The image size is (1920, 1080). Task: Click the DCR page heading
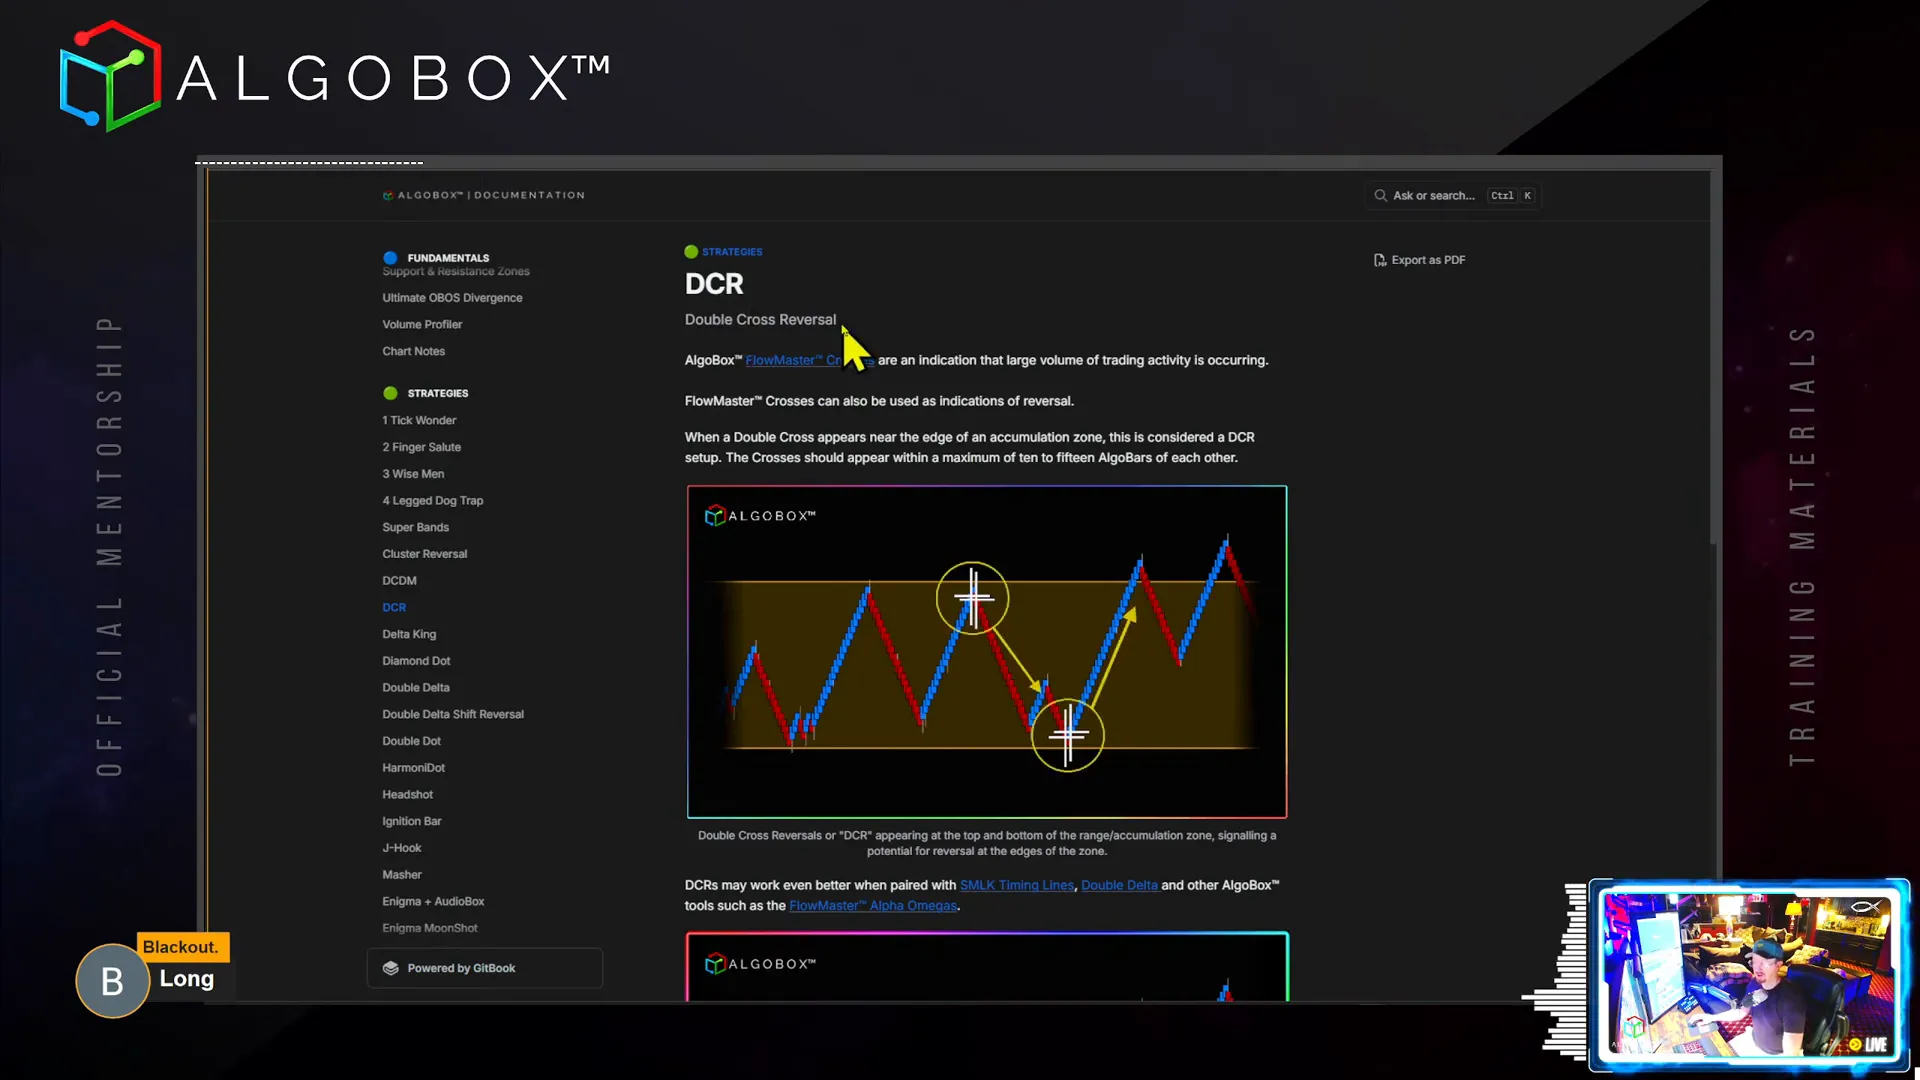click(714, 284)
